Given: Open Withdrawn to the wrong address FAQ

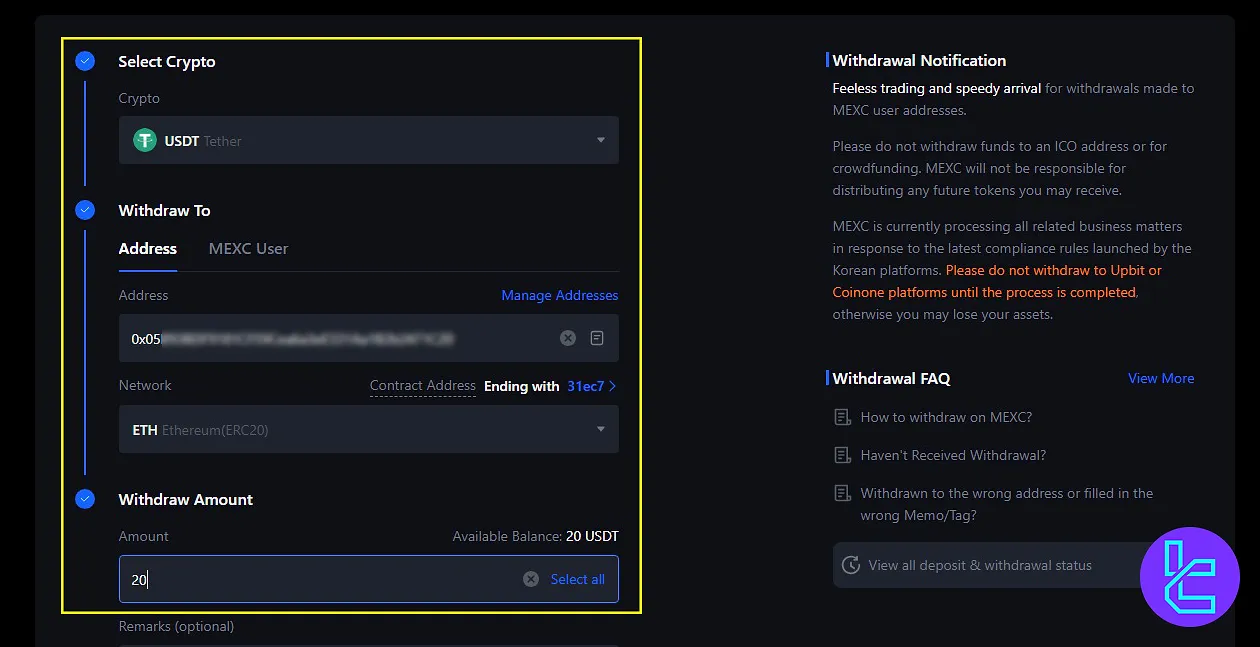Looking at the screenshot, I should tap(1007, 504).
